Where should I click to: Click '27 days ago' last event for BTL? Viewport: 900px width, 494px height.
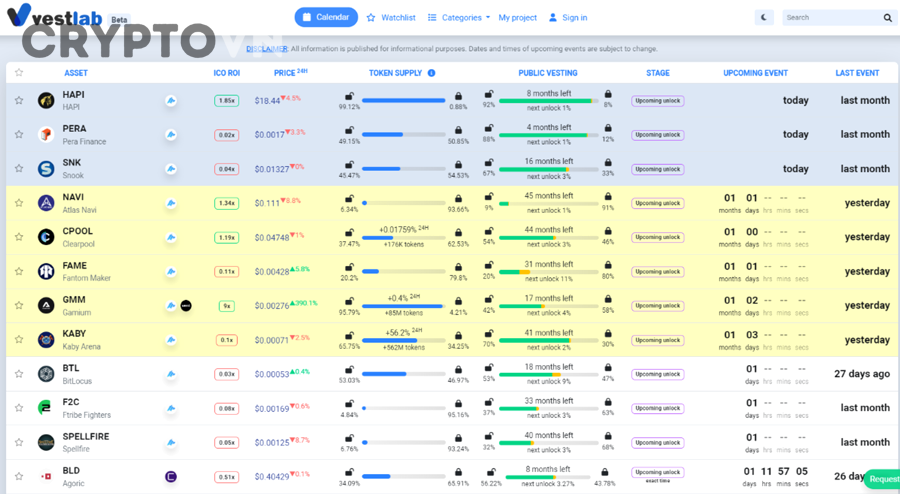862,374
